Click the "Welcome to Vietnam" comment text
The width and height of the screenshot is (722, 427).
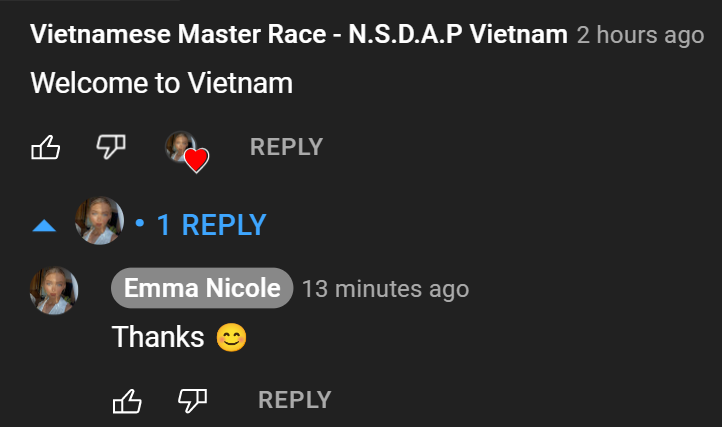click(x=162, y=83)
